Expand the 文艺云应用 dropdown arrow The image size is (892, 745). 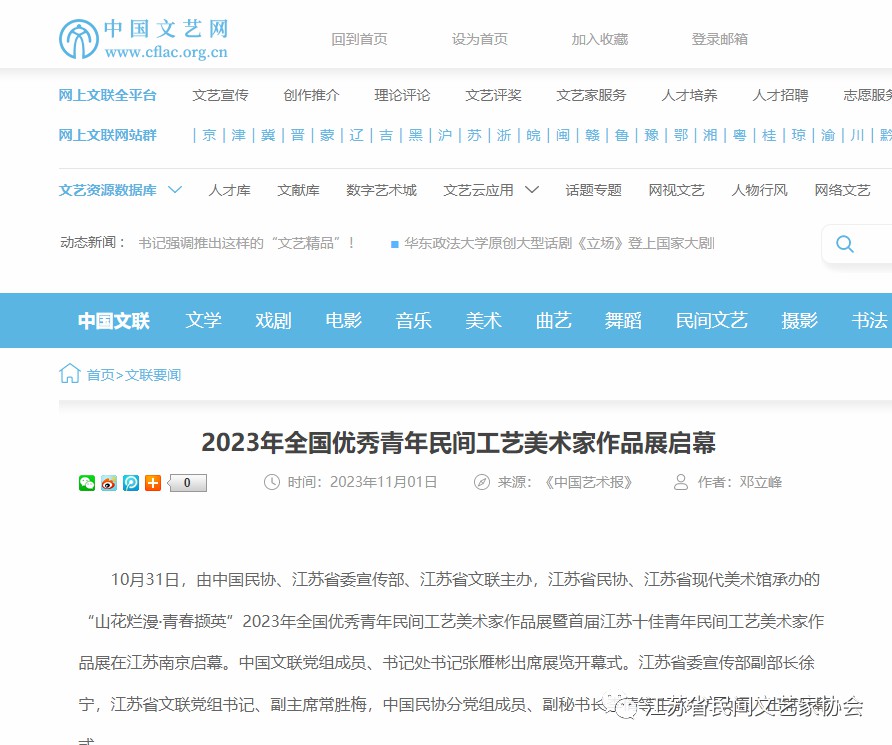pyautogui.click(x=532, y=189)
